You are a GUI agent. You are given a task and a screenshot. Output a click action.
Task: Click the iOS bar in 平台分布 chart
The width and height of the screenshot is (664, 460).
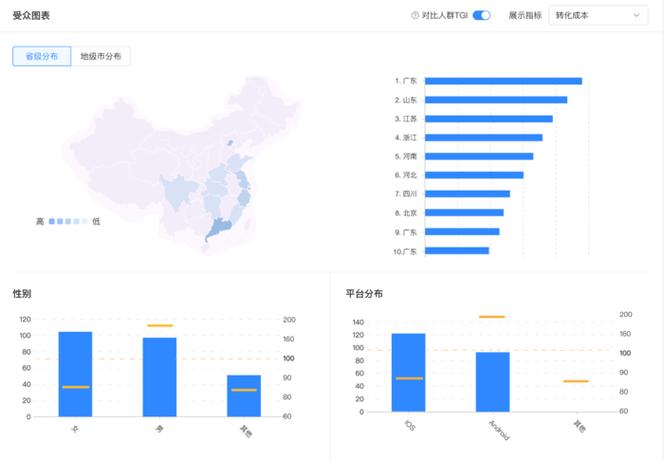coord(408,373)
